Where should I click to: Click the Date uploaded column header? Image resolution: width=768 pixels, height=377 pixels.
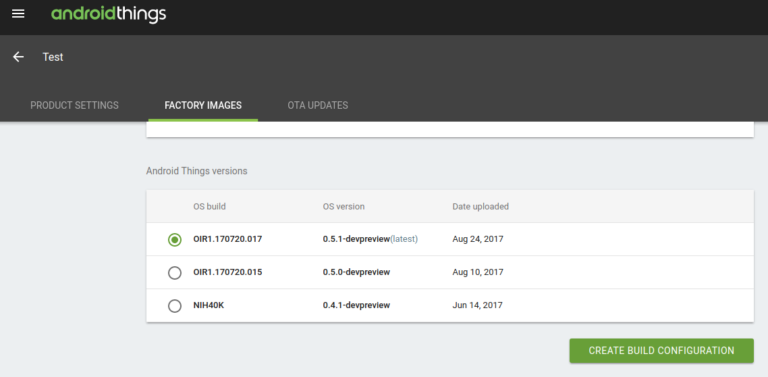click(480, 207)
